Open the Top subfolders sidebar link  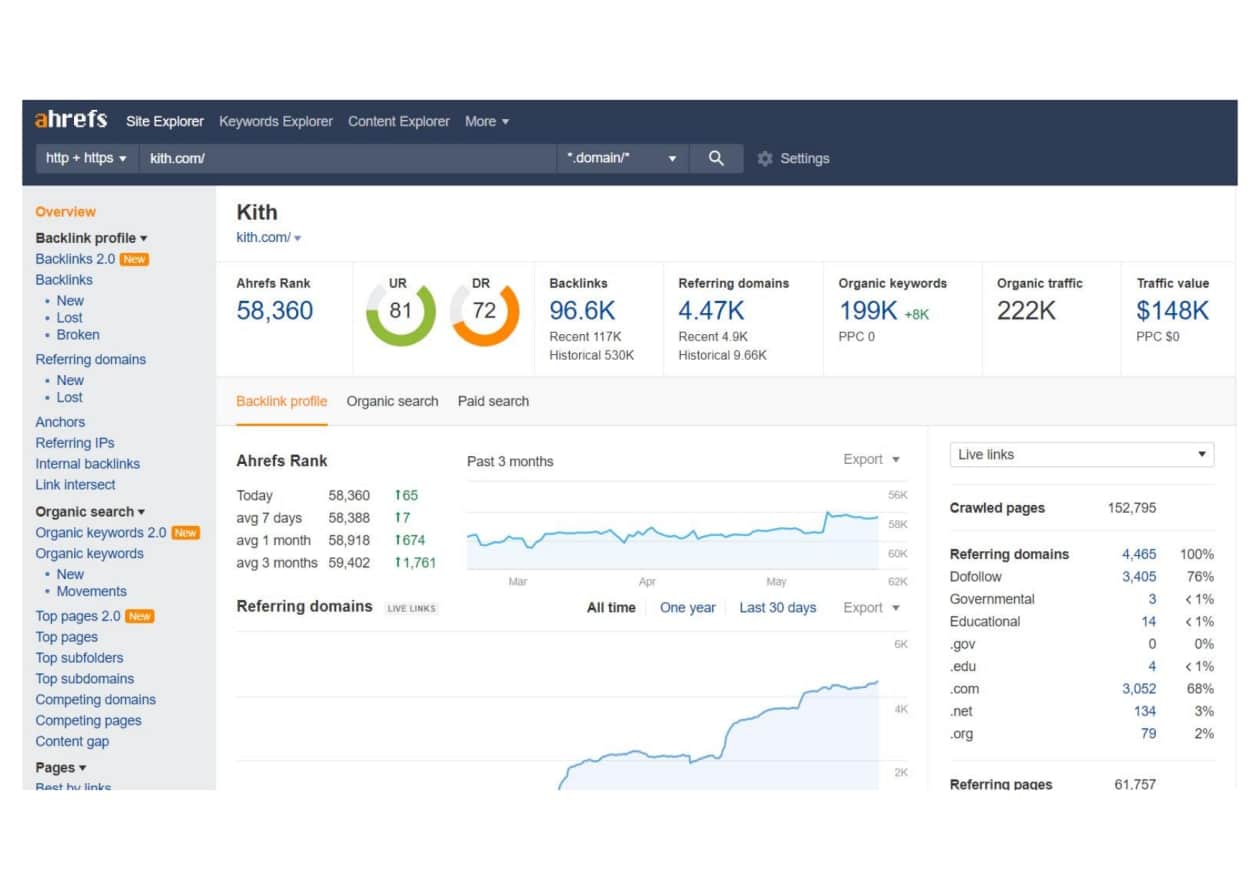click(x=80, y=658)
